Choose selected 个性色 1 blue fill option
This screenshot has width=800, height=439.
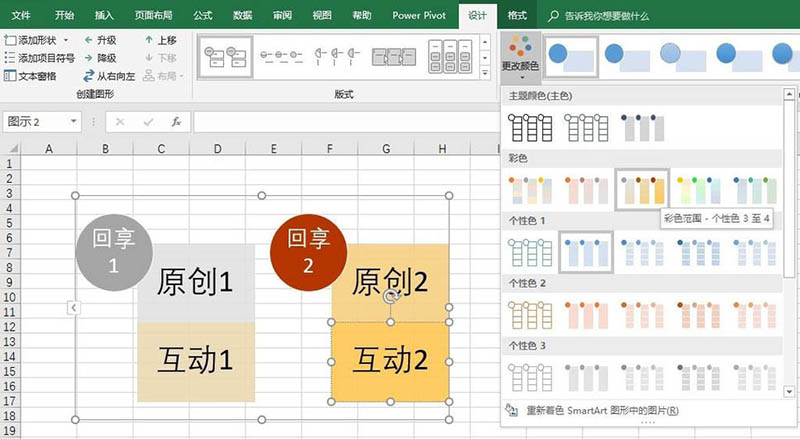586,252
